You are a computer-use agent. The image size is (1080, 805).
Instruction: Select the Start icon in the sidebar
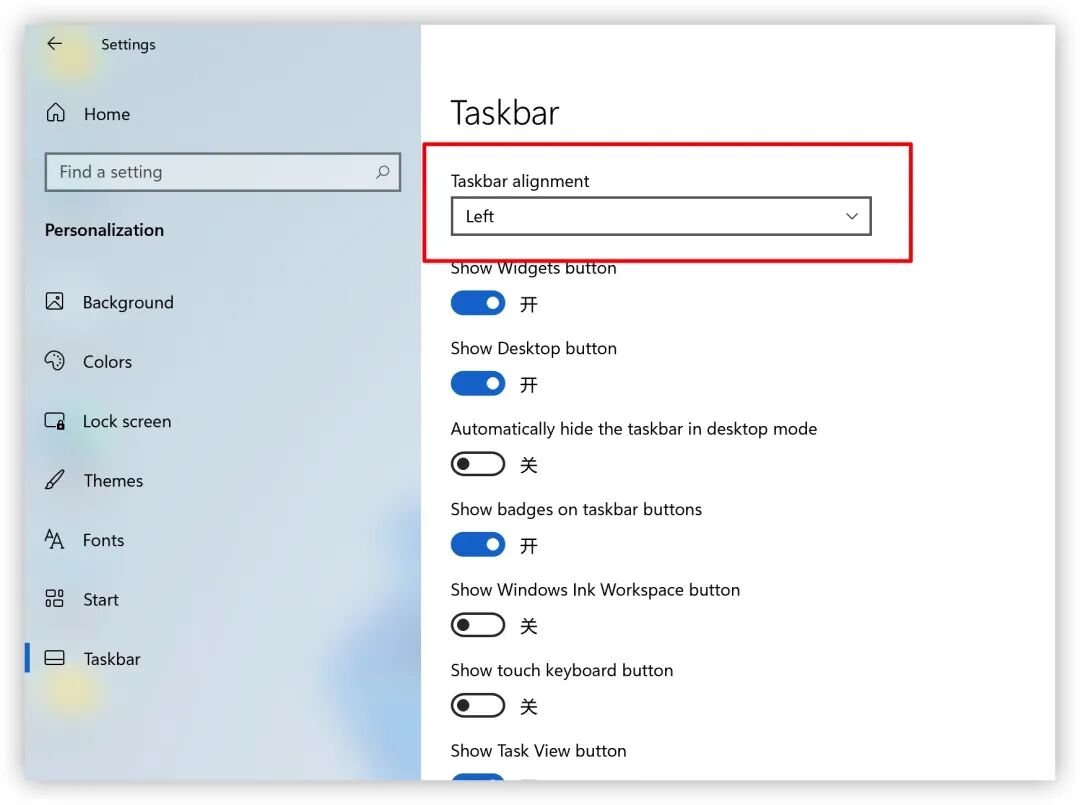click(x=55, y=599)
